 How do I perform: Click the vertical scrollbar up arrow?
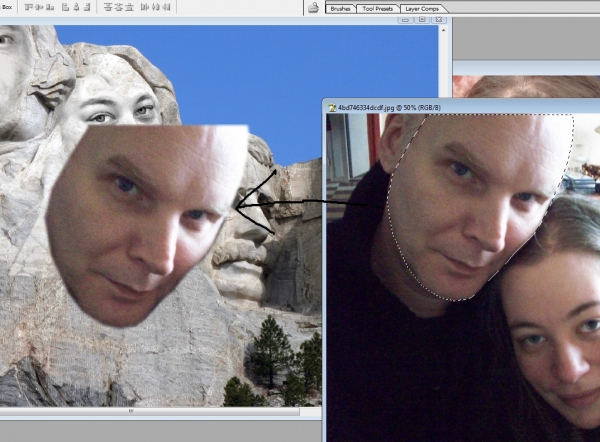(x=443, y=30)
